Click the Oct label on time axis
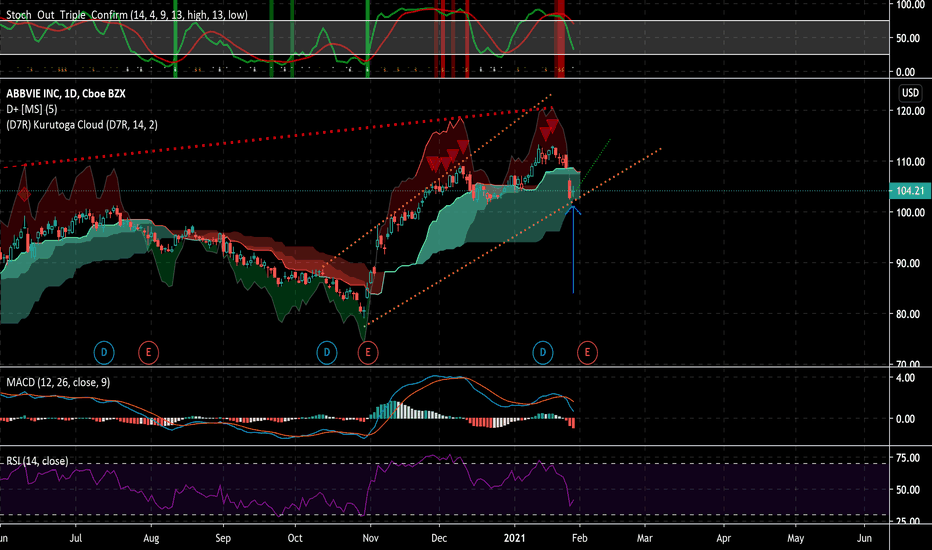 tap(295, 538)
